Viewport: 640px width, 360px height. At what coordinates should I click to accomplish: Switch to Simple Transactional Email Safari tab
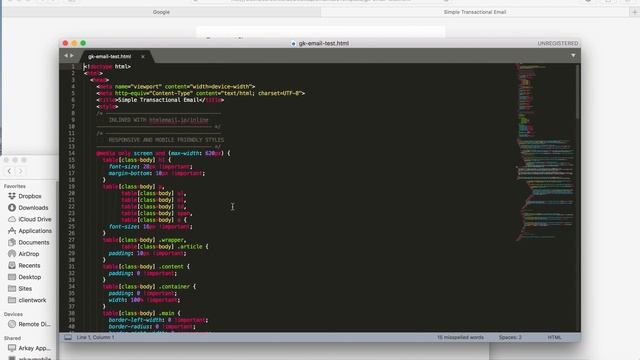475,12
